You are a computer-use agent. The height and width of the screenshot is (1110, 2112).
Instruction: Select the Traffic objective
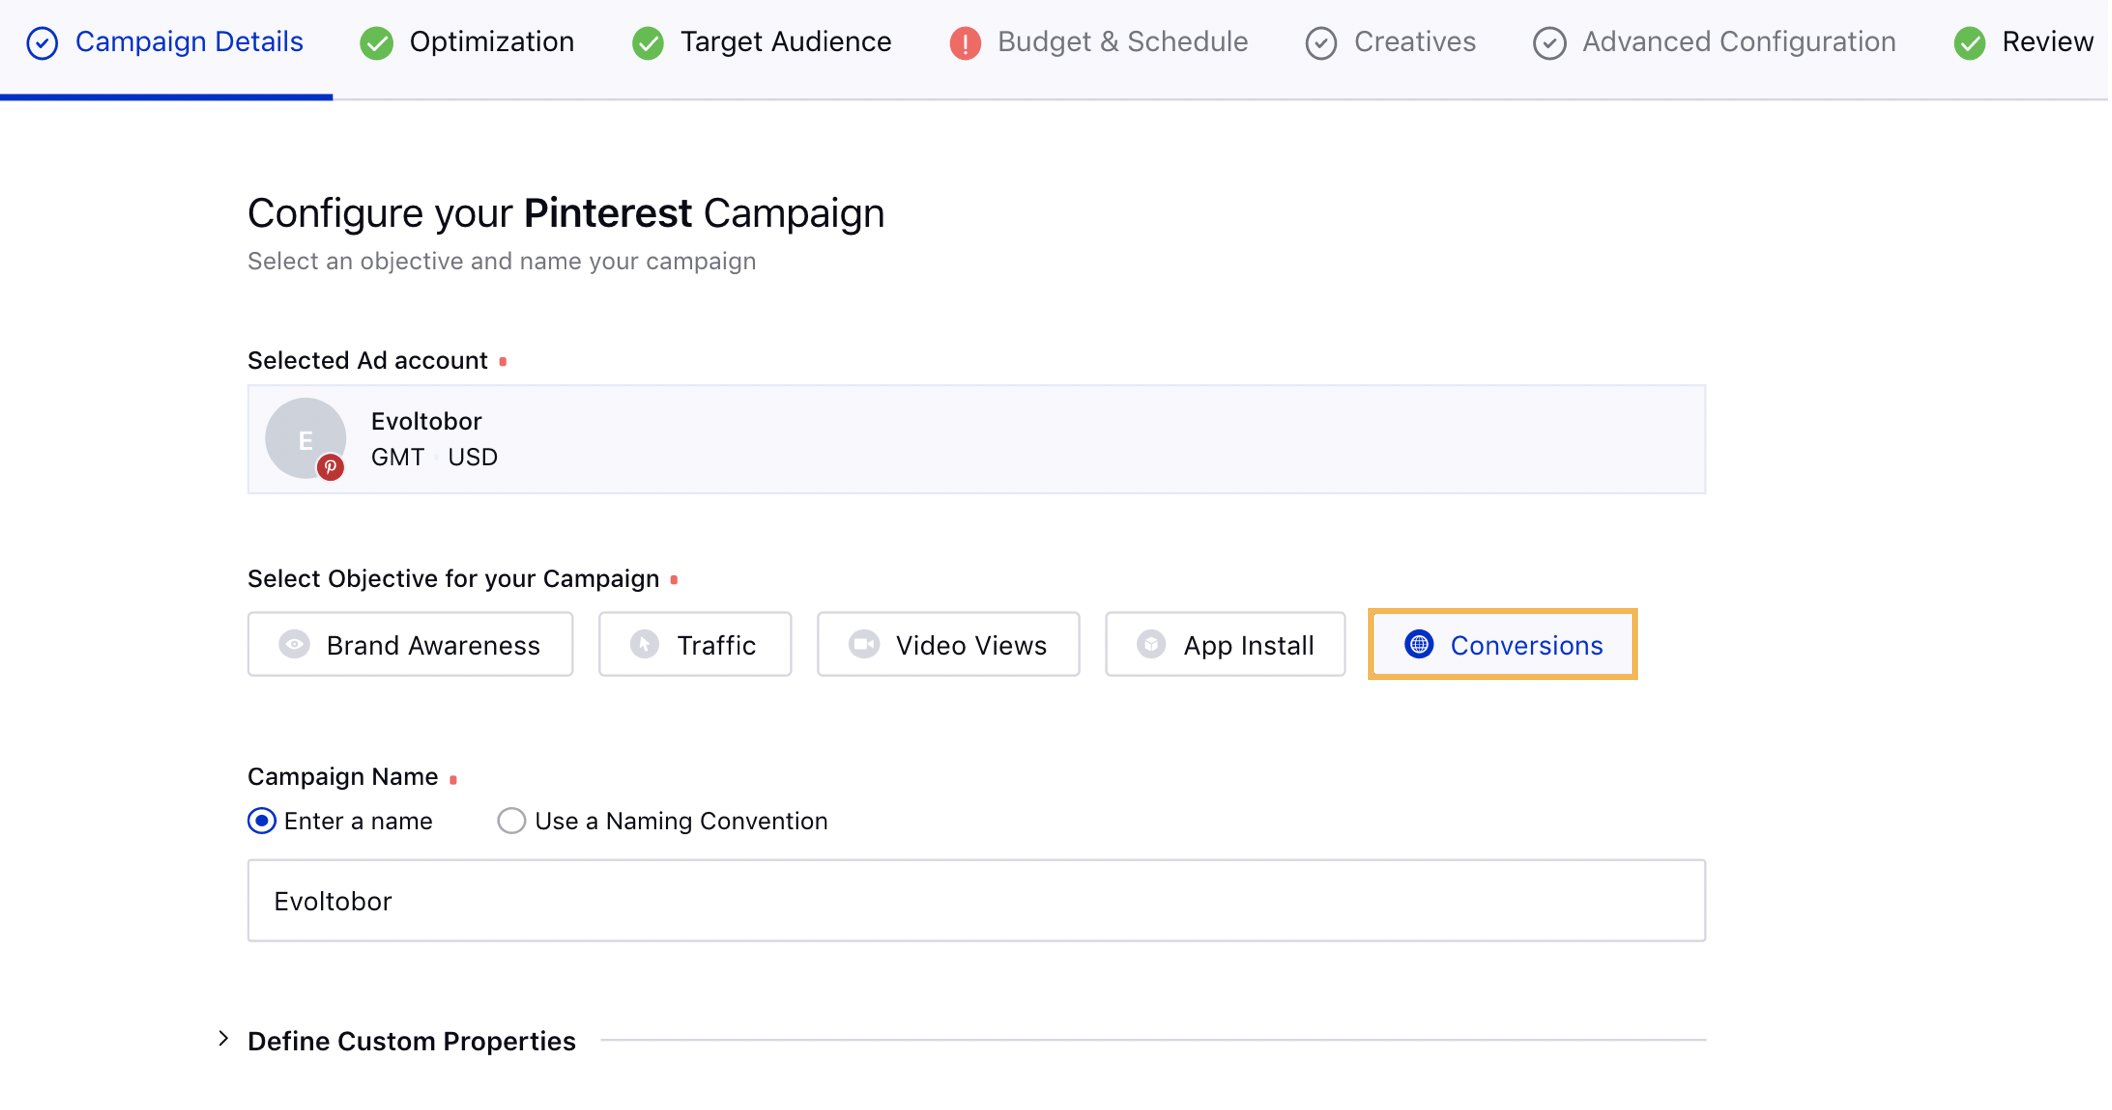pyautogui.click(x=695, y=645)
